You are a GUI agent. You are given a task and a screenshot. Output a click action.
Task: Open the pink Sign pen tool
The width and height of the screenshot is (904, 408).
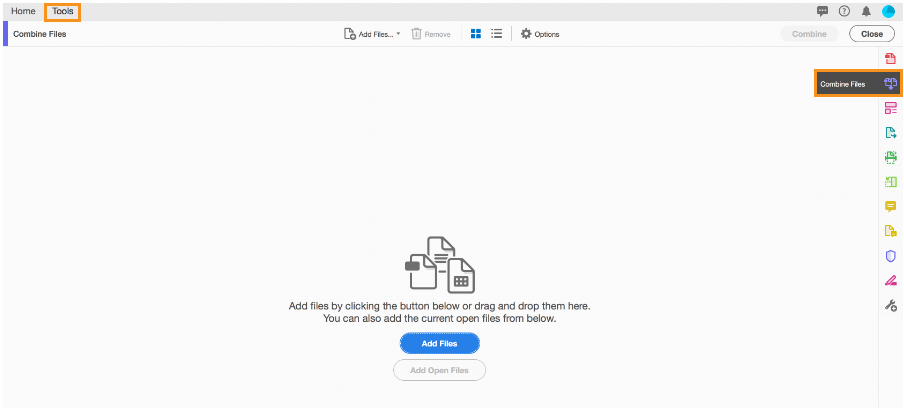(x=891, y=281)
